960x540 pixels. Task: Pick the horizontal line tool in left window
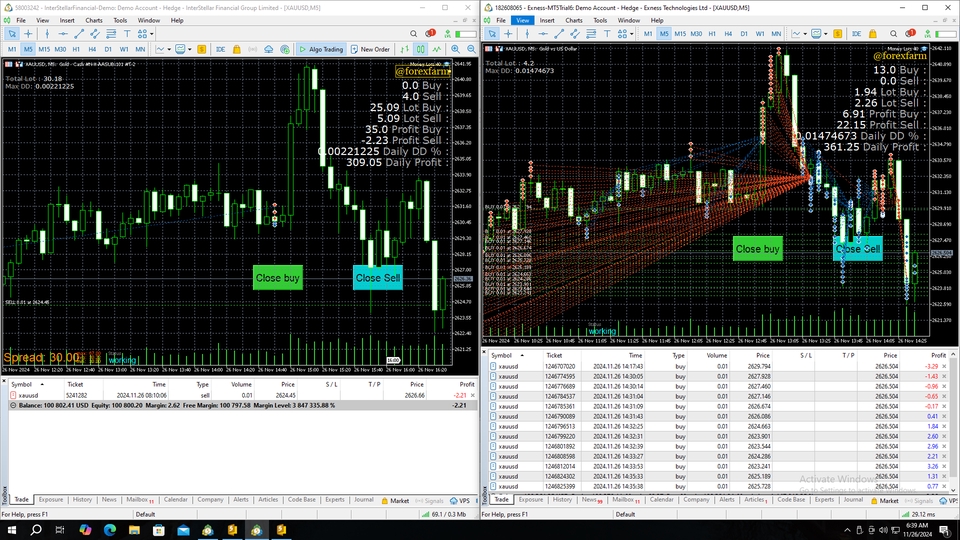(x=63, y=34)
